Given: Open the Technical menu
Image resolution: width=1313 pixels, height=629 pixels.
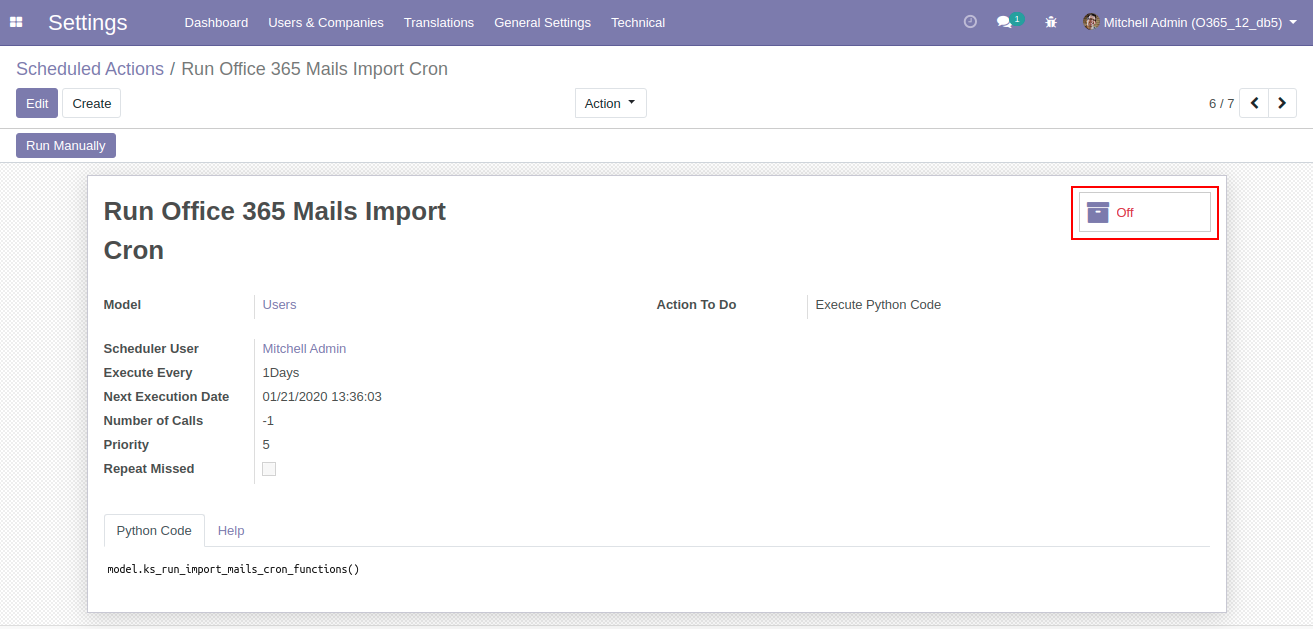Looking at the screenshot, I should click(638, 22).
